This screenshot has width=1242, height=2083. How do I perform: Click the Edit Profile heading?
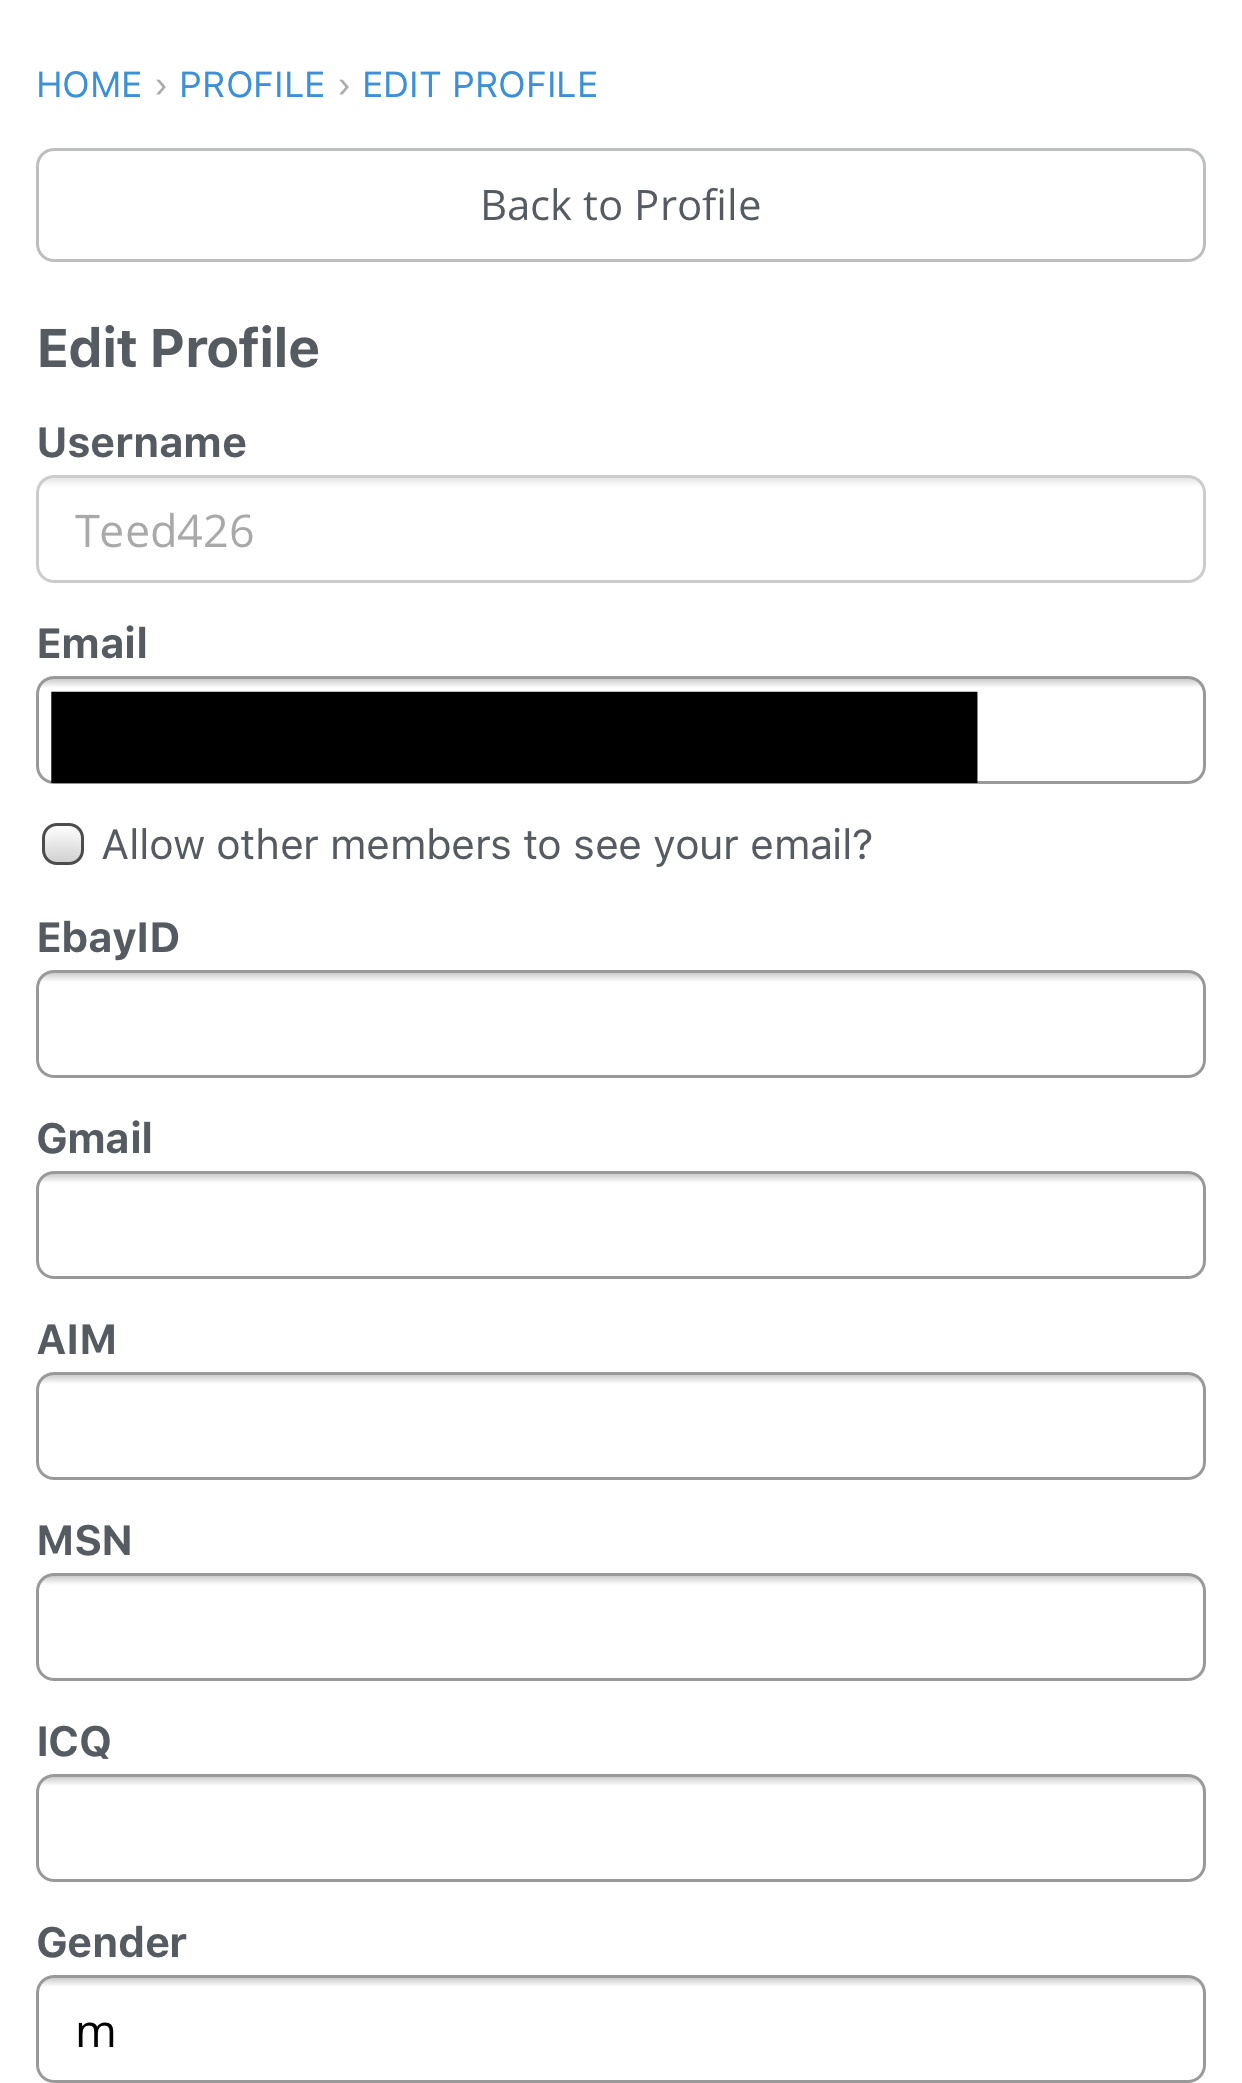178,348
